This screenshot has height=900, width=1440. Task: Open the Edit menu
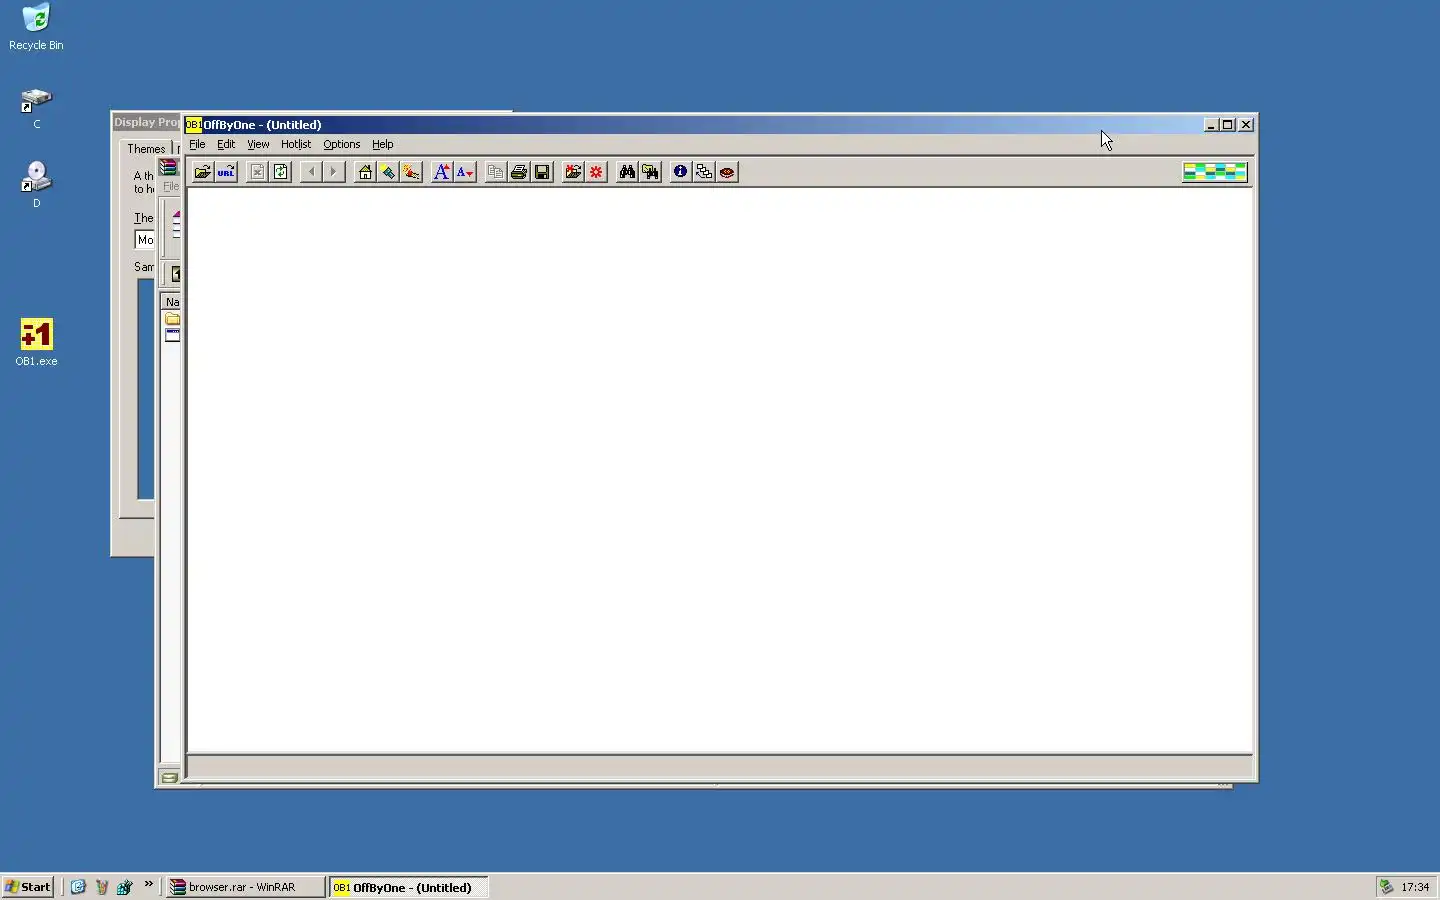[x=226, y=144]
